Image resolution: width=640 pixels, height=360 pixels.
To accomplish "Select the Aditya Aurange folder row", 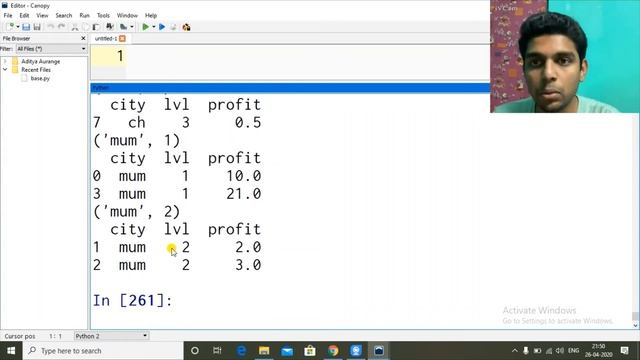I will click(x=40, y=61).
